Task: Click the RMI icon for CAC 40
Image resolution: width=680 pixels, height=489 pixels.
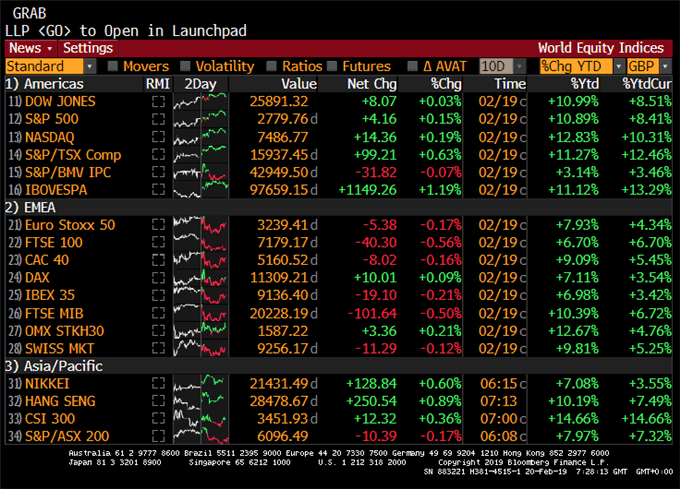Action: click(158, 260)
